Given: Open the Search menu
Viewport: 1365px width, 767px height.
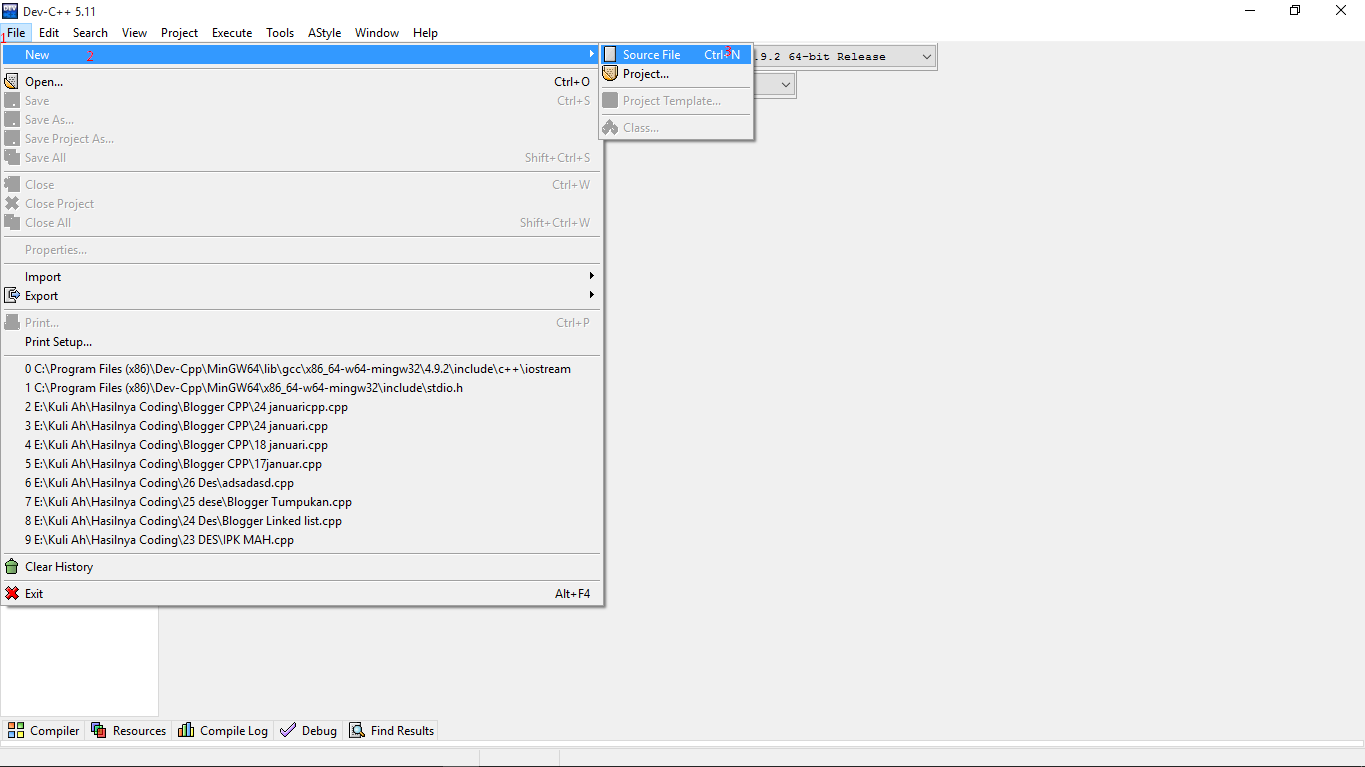Looking at the screenshot, I should pyautogui.click(x=90, y=32).
